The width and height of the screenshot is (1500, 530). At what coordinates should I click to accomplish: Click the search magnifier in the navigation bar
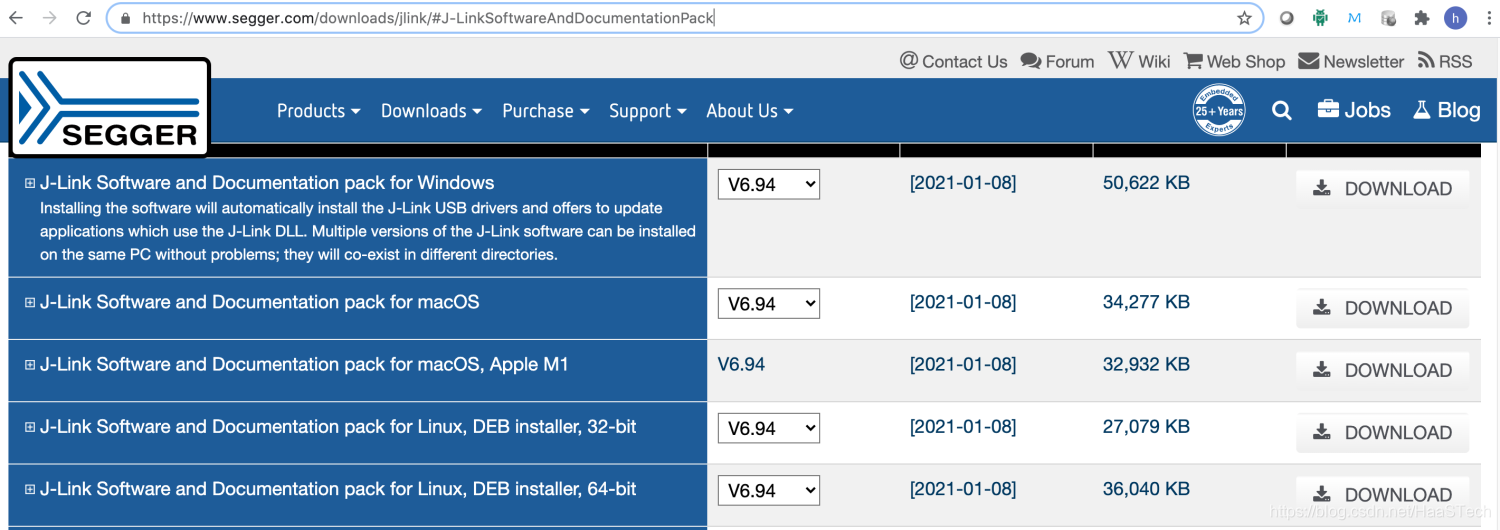click(x=1282, y=111)
